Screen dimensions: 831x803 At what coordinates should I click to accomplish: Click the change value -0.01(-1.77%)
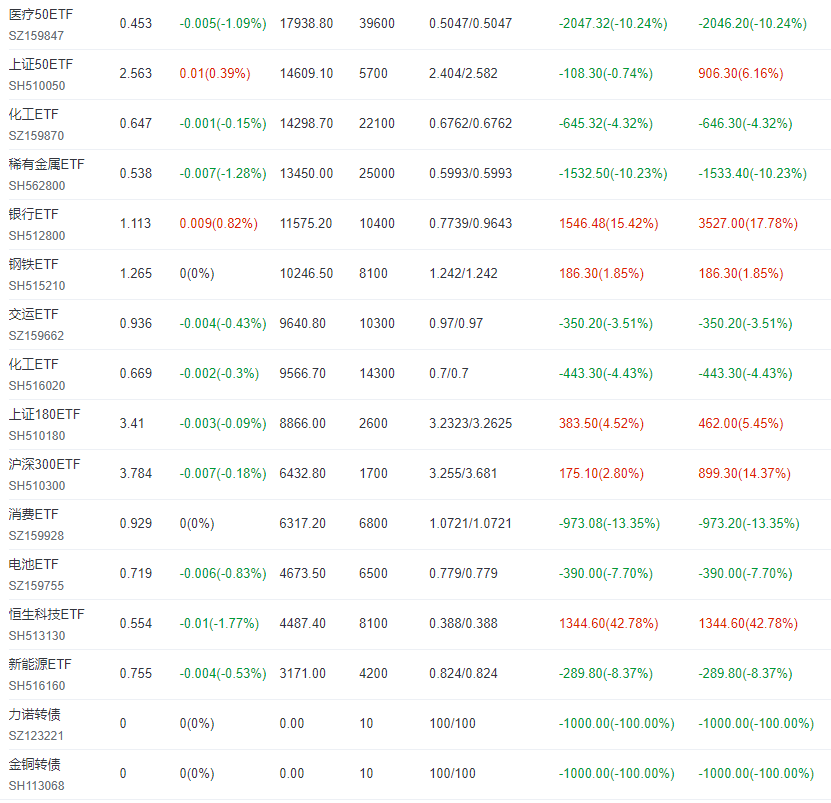point(219,623)
